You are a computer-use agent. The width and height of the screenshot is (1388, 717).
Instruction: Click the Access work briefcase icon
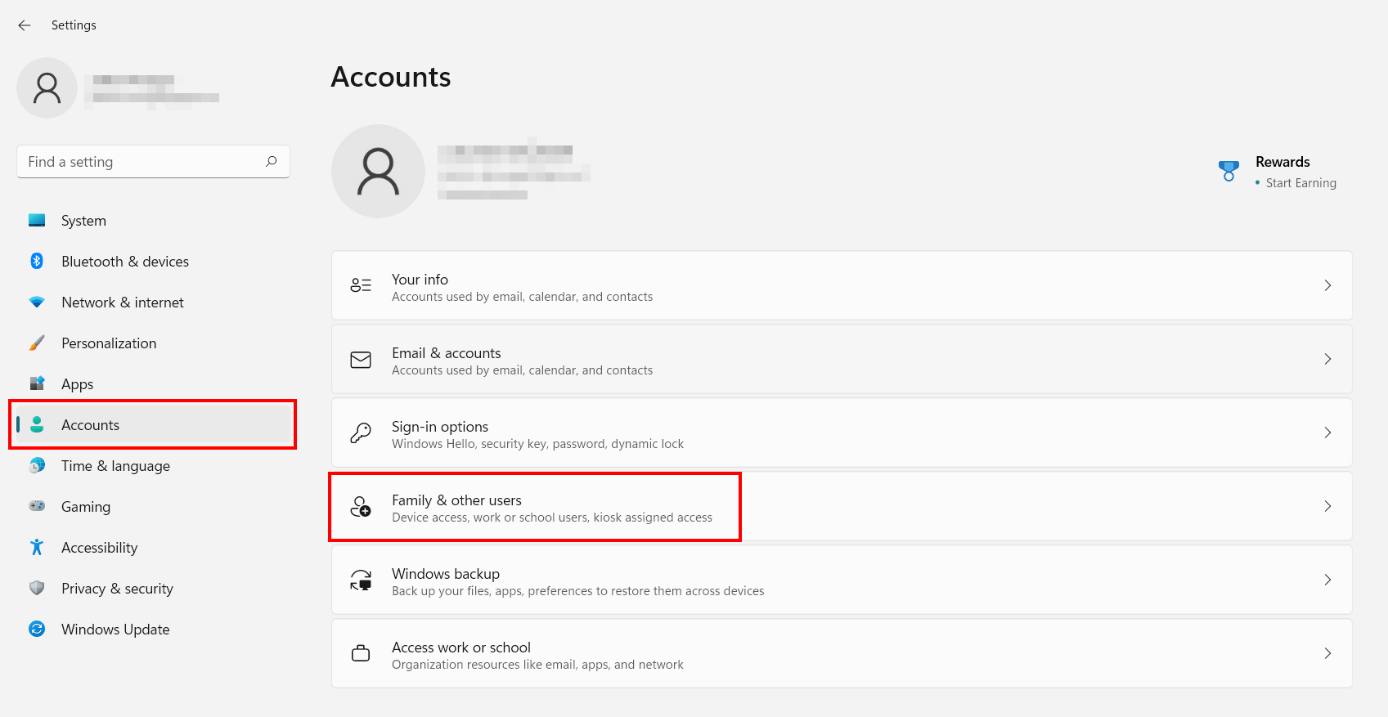tap(361, 654)
